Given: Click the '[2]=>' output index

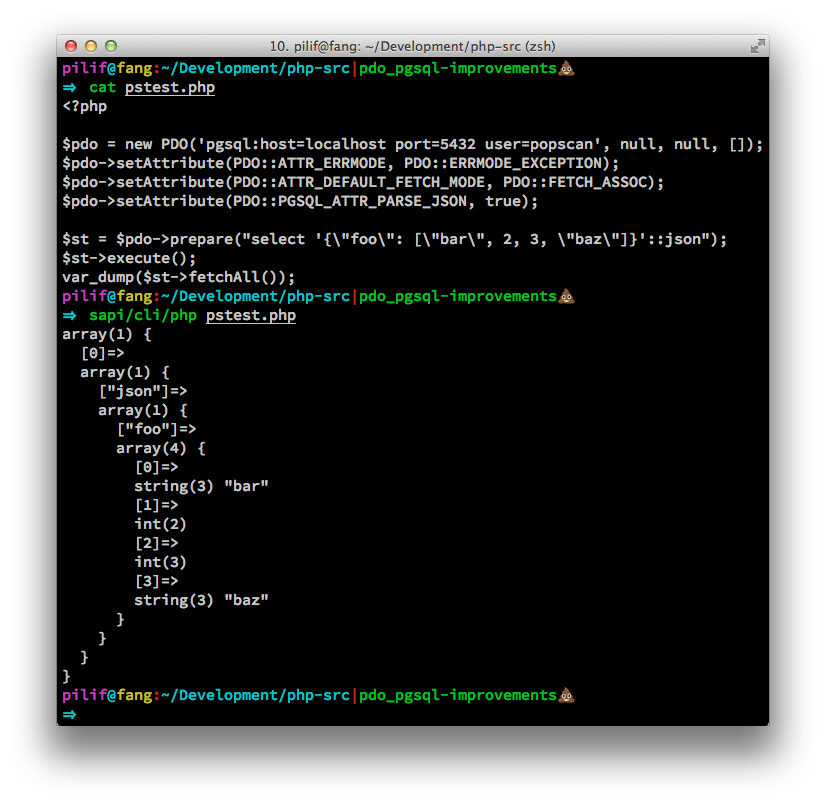Looking at the screenshot, I should pos(156,543).
